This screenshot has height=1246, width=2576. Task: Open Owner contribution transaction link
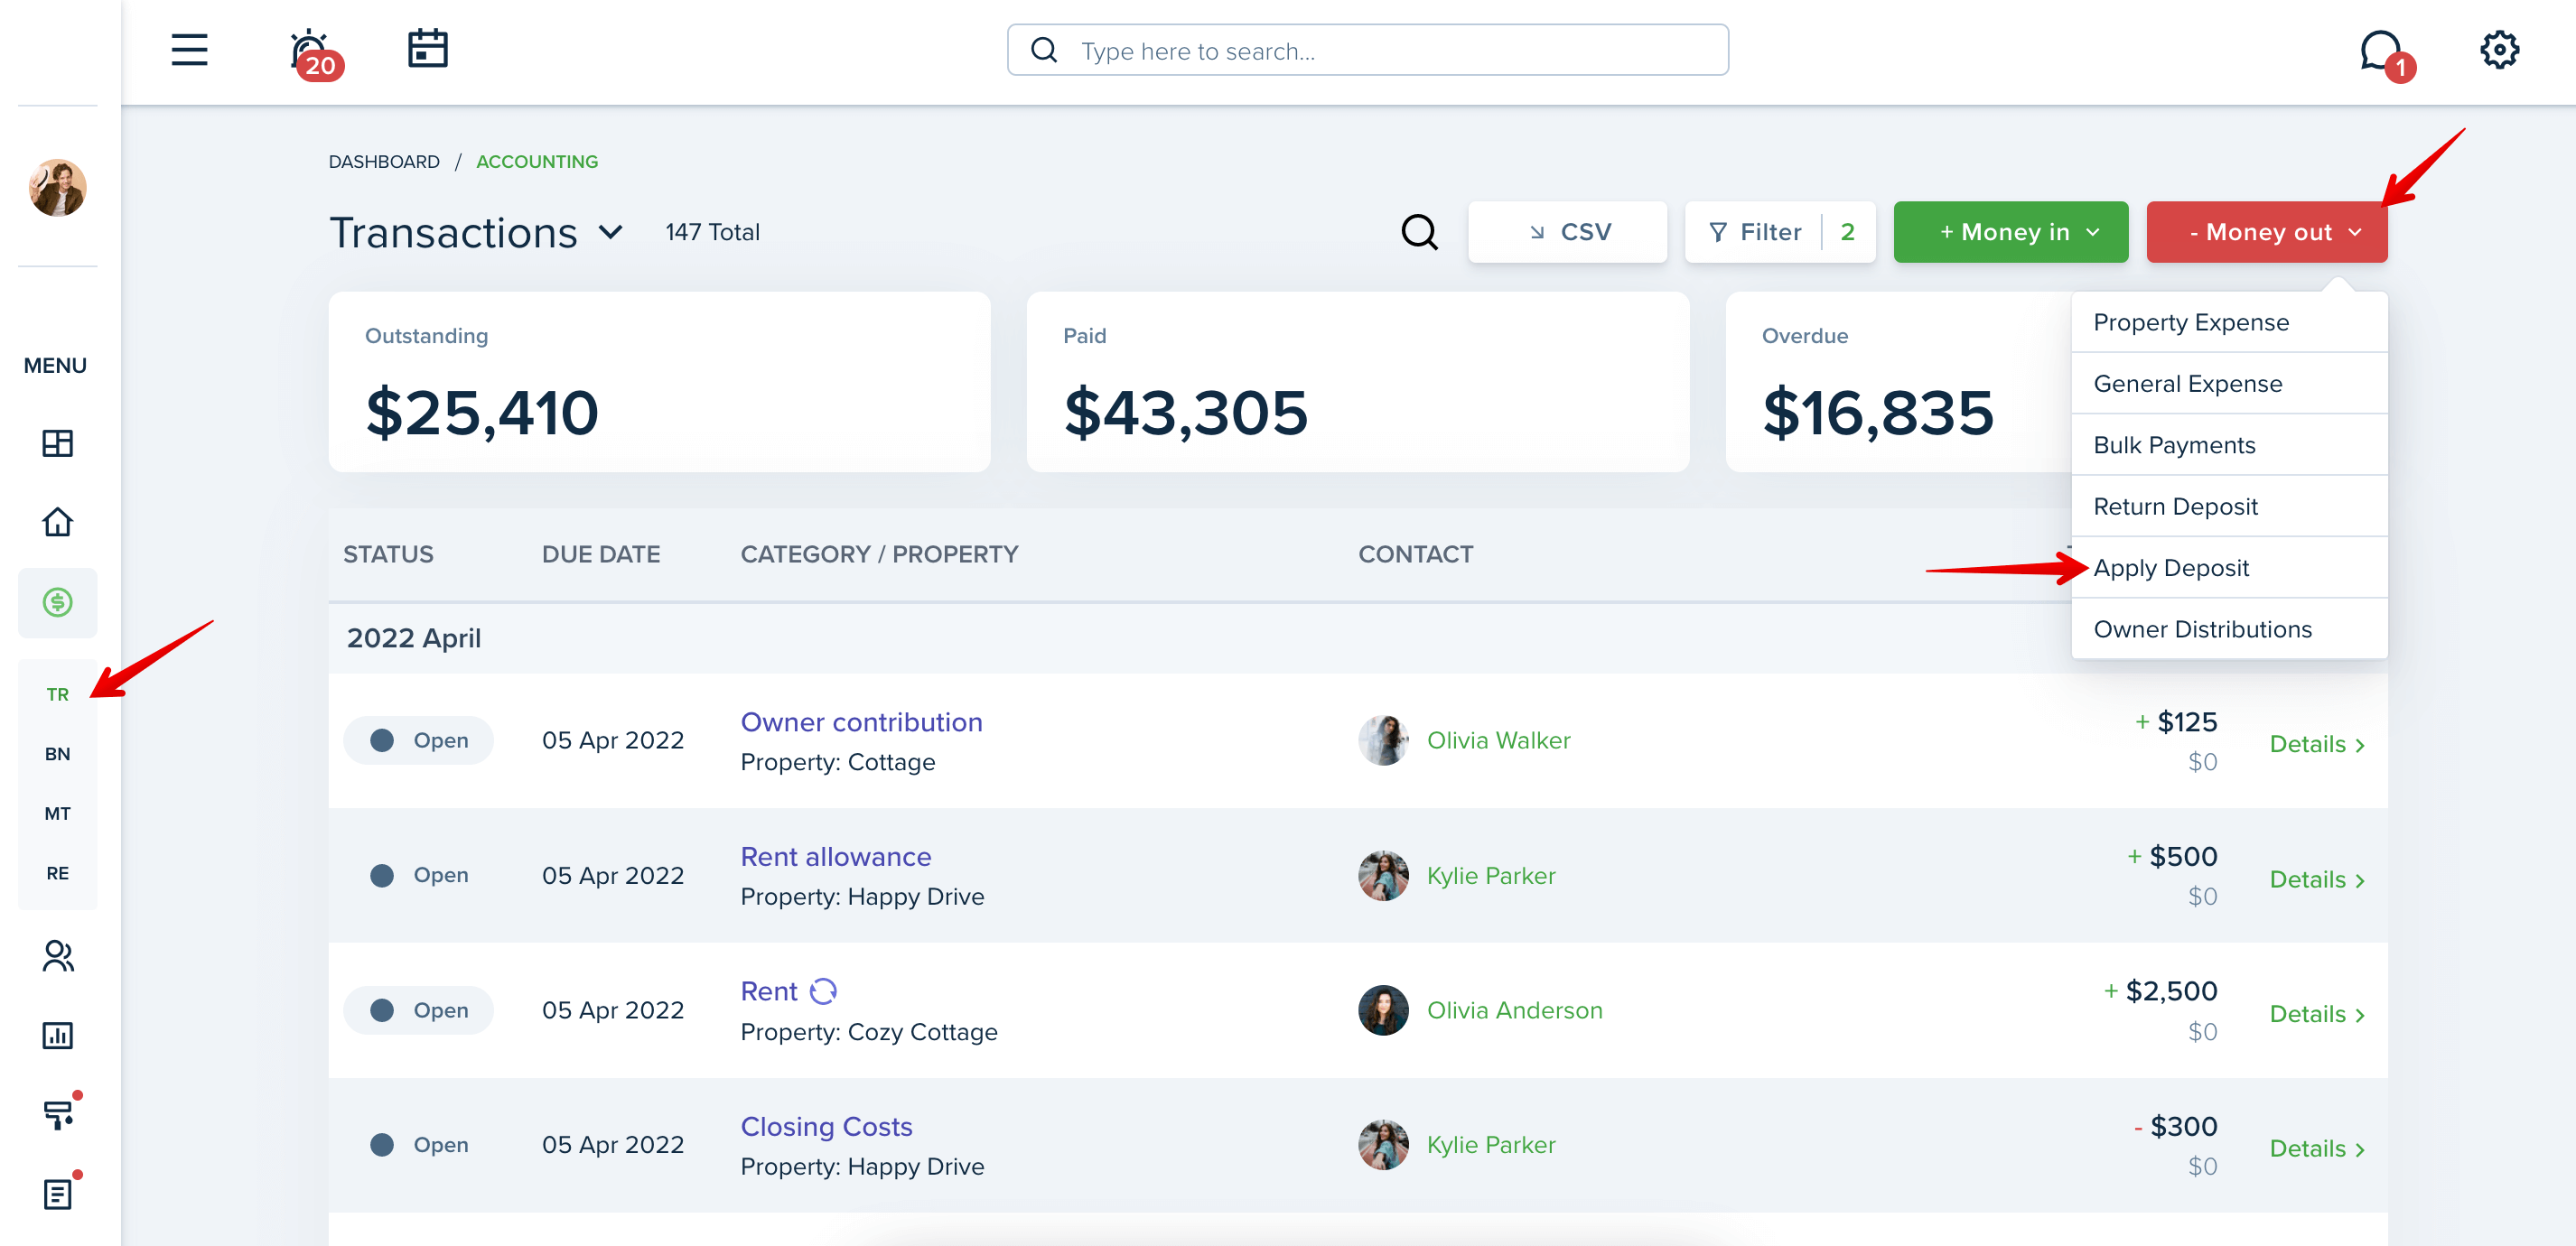pos(861,722)
